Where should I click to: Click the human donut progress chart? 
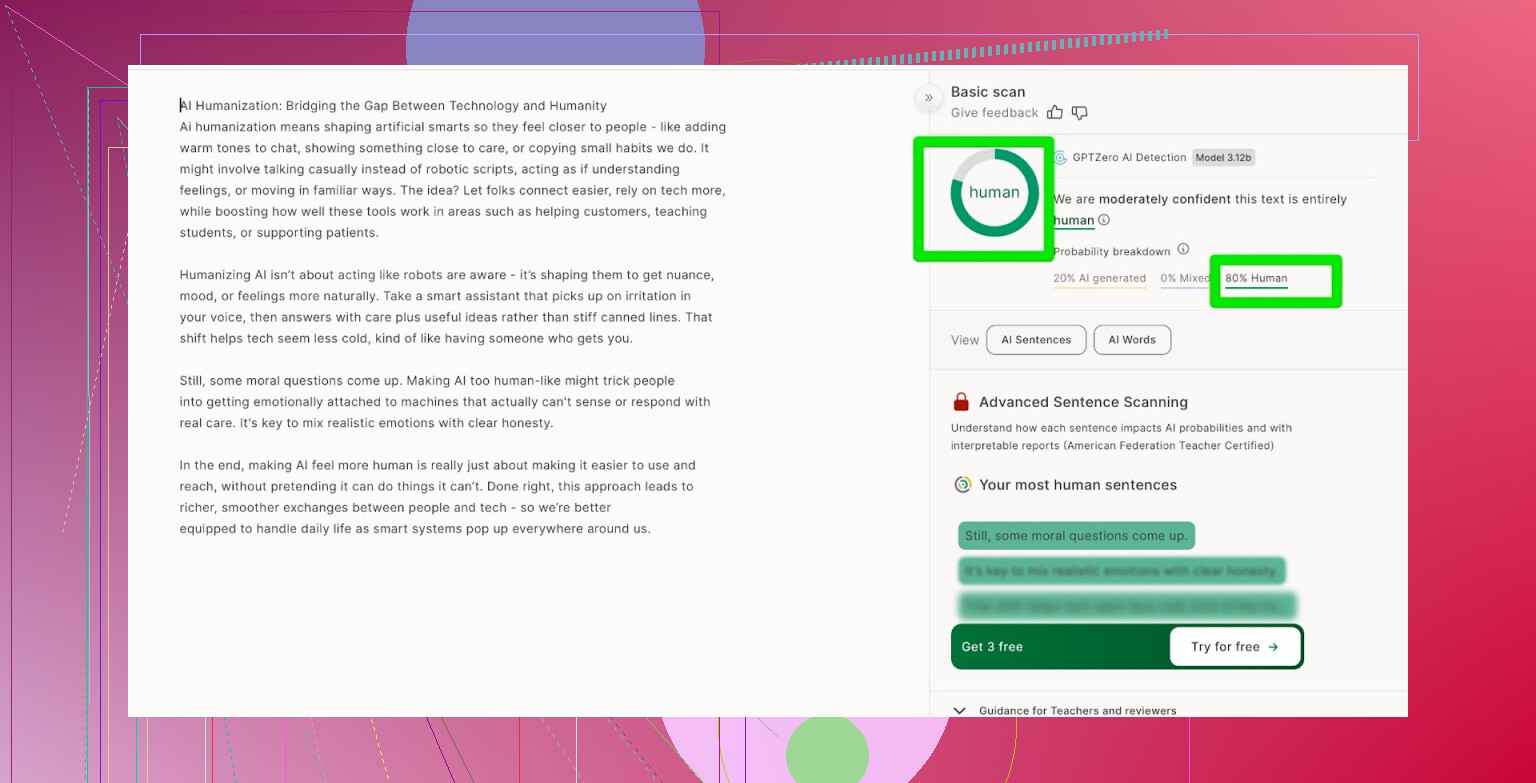pos(994,193)
